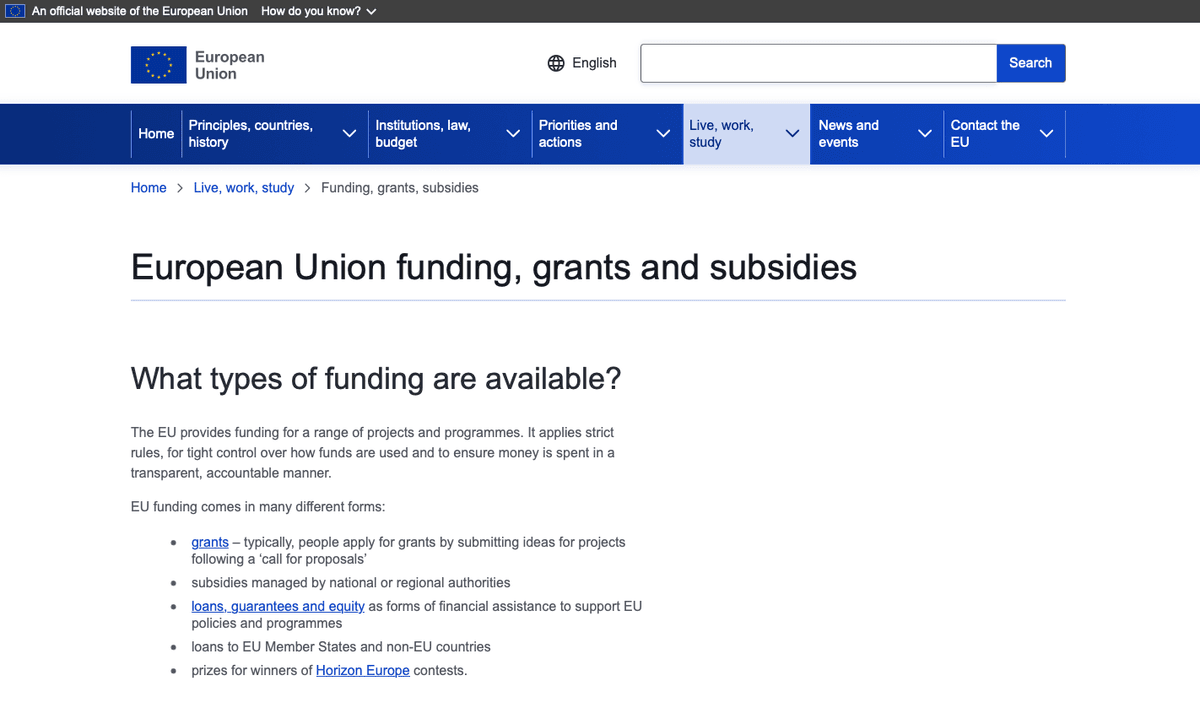Expand News and events chevron
The image size is (1200, 713).
coord(925,133)
